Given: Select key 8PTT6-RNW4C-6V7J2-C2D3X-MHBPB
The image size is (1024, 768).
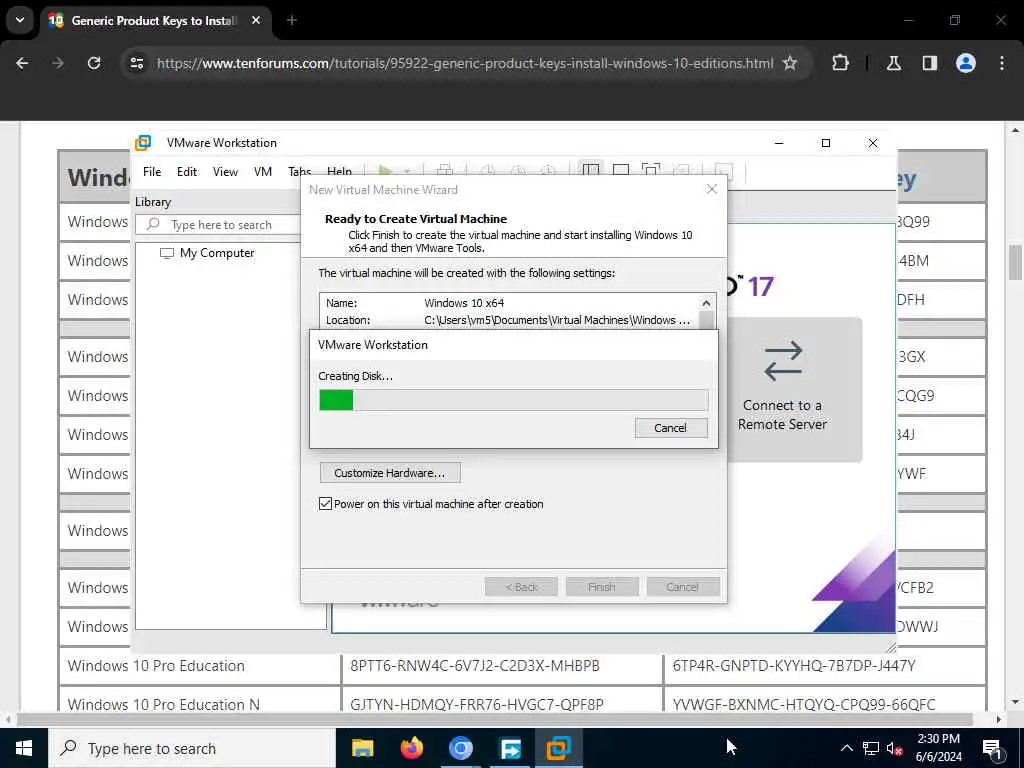Looking at the screenshot, I should [x=475, y=665].
